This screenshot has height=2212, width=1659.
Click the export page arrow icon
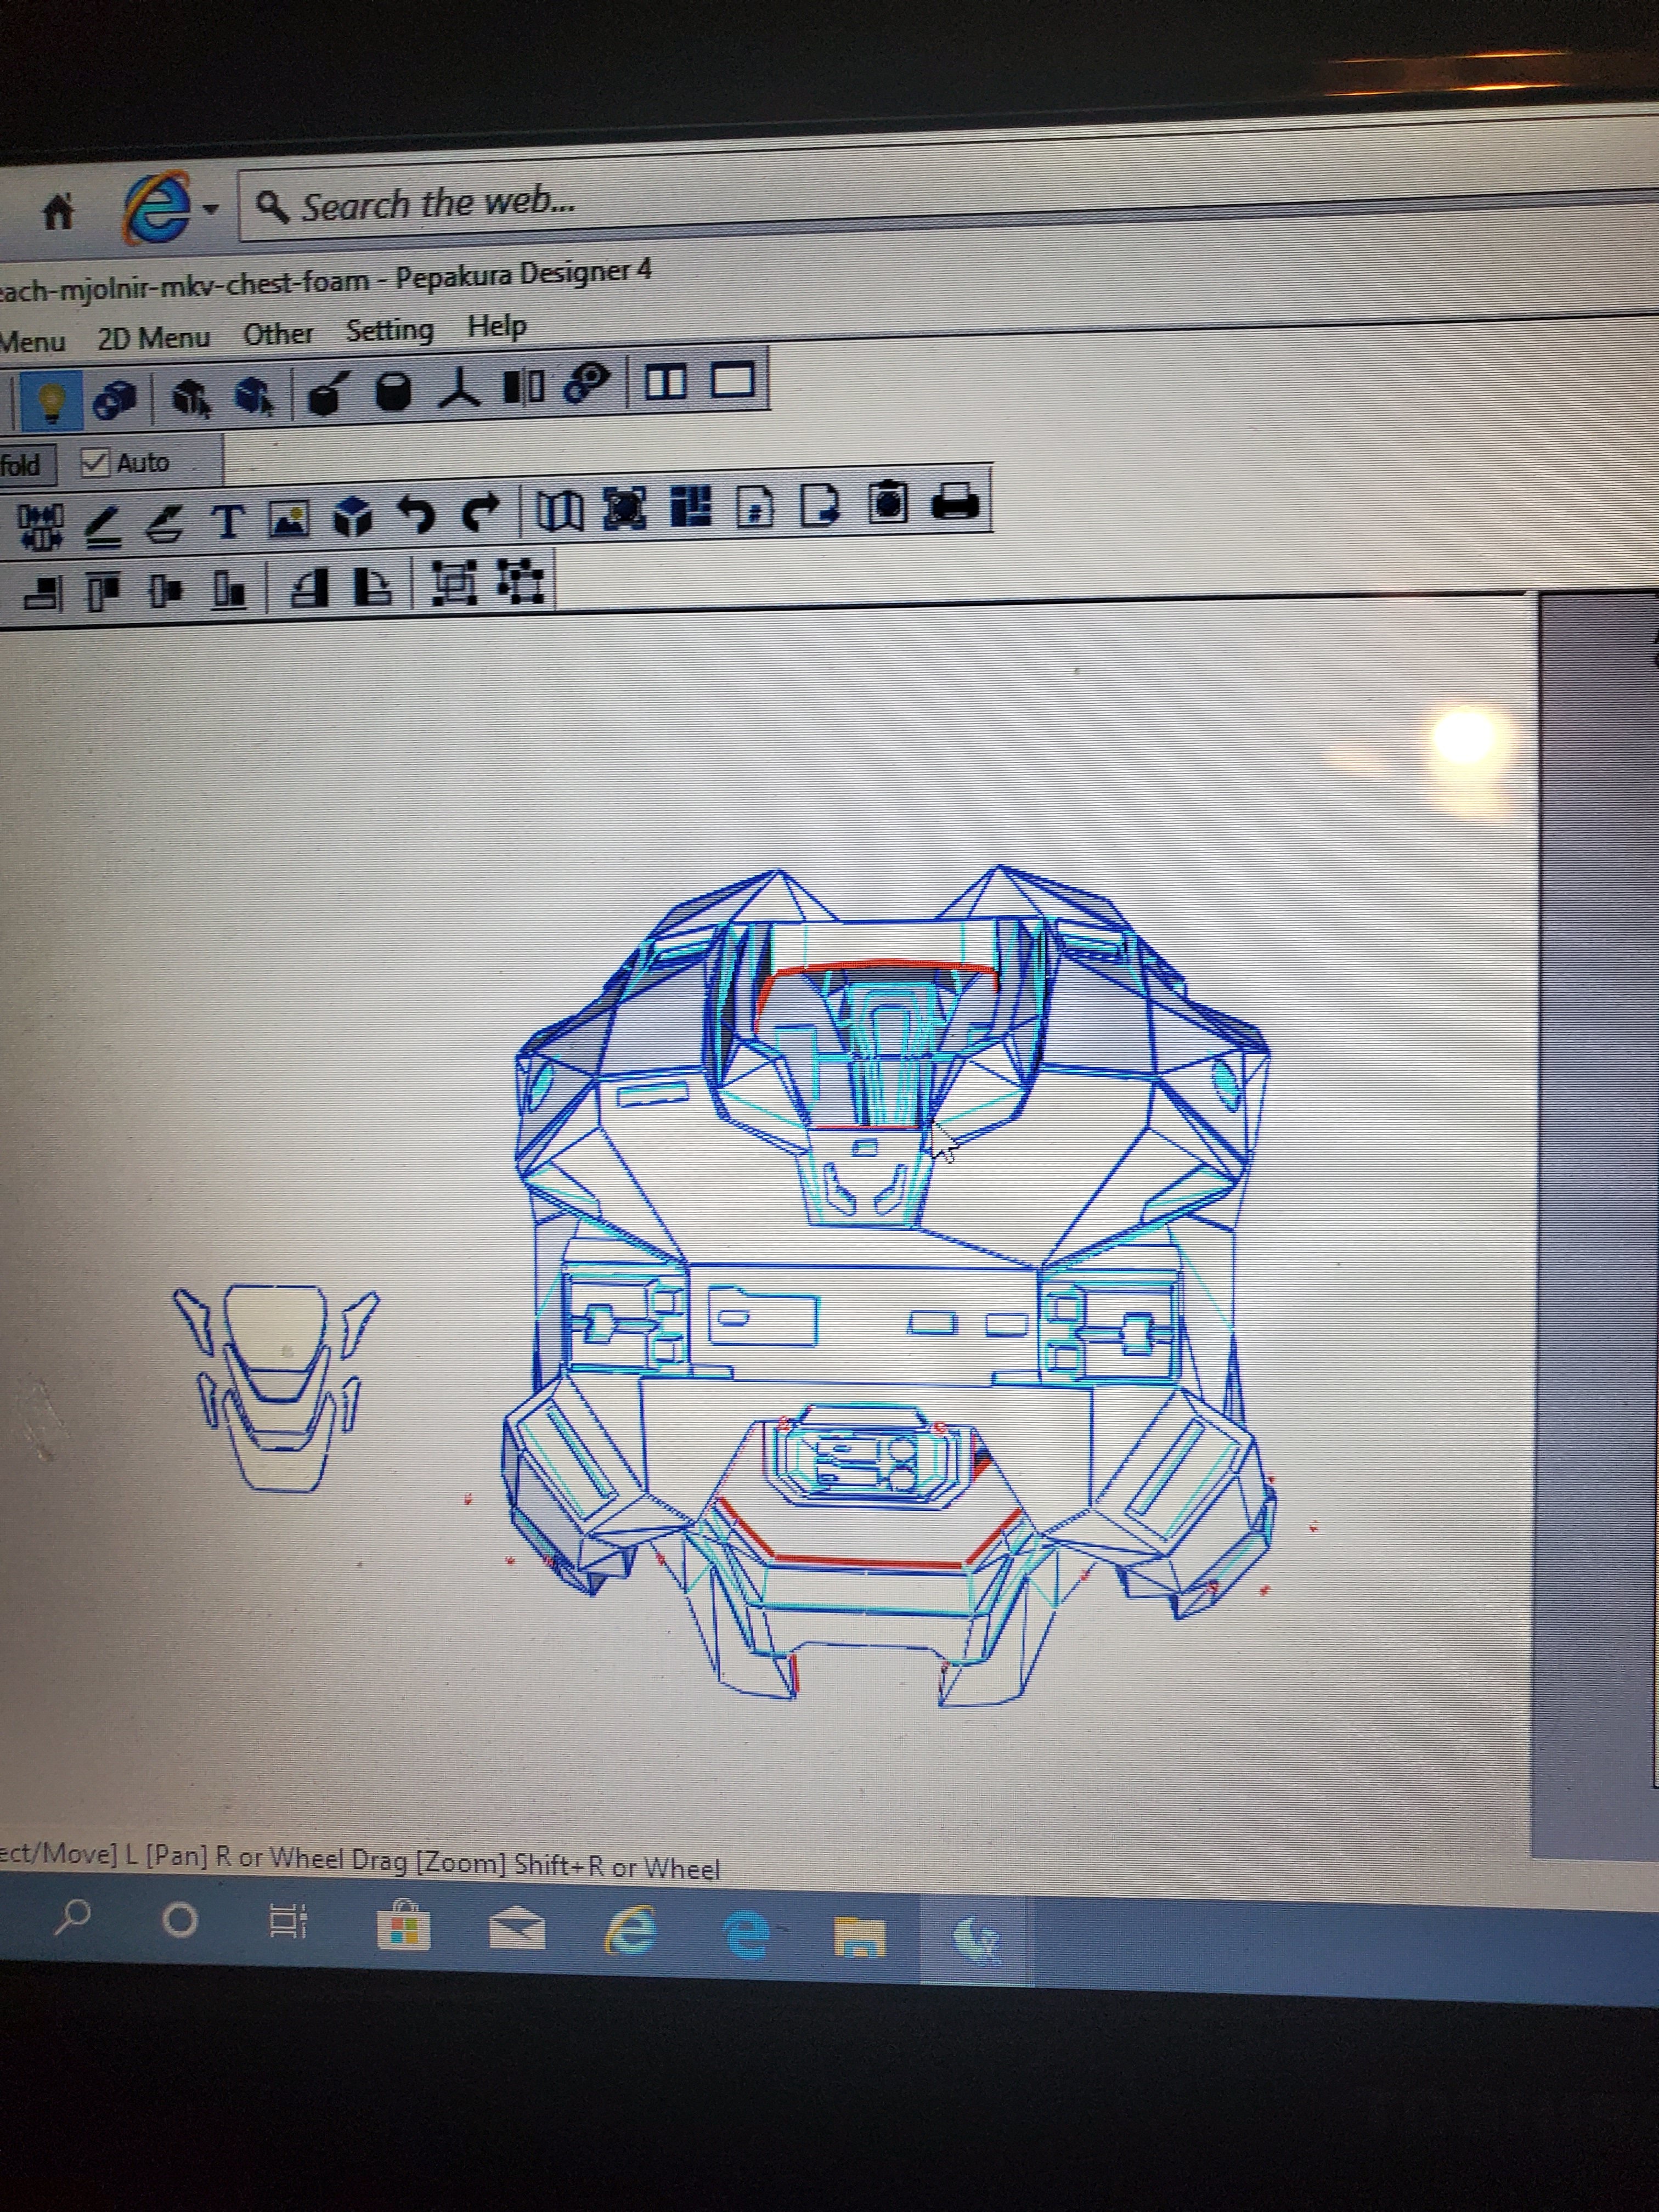coord(820,504)
